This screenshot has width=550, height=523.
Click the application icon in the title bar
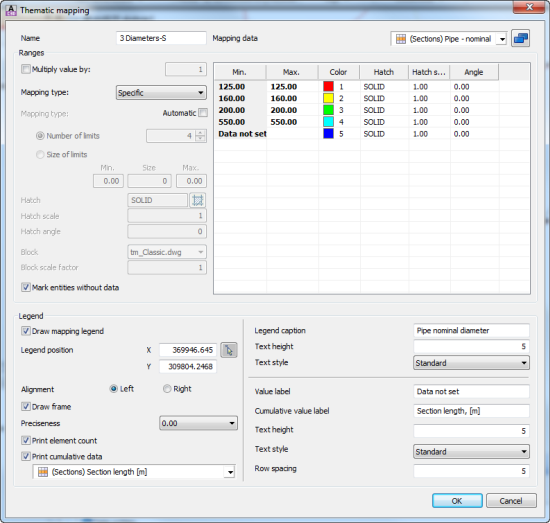click(11, 10)
